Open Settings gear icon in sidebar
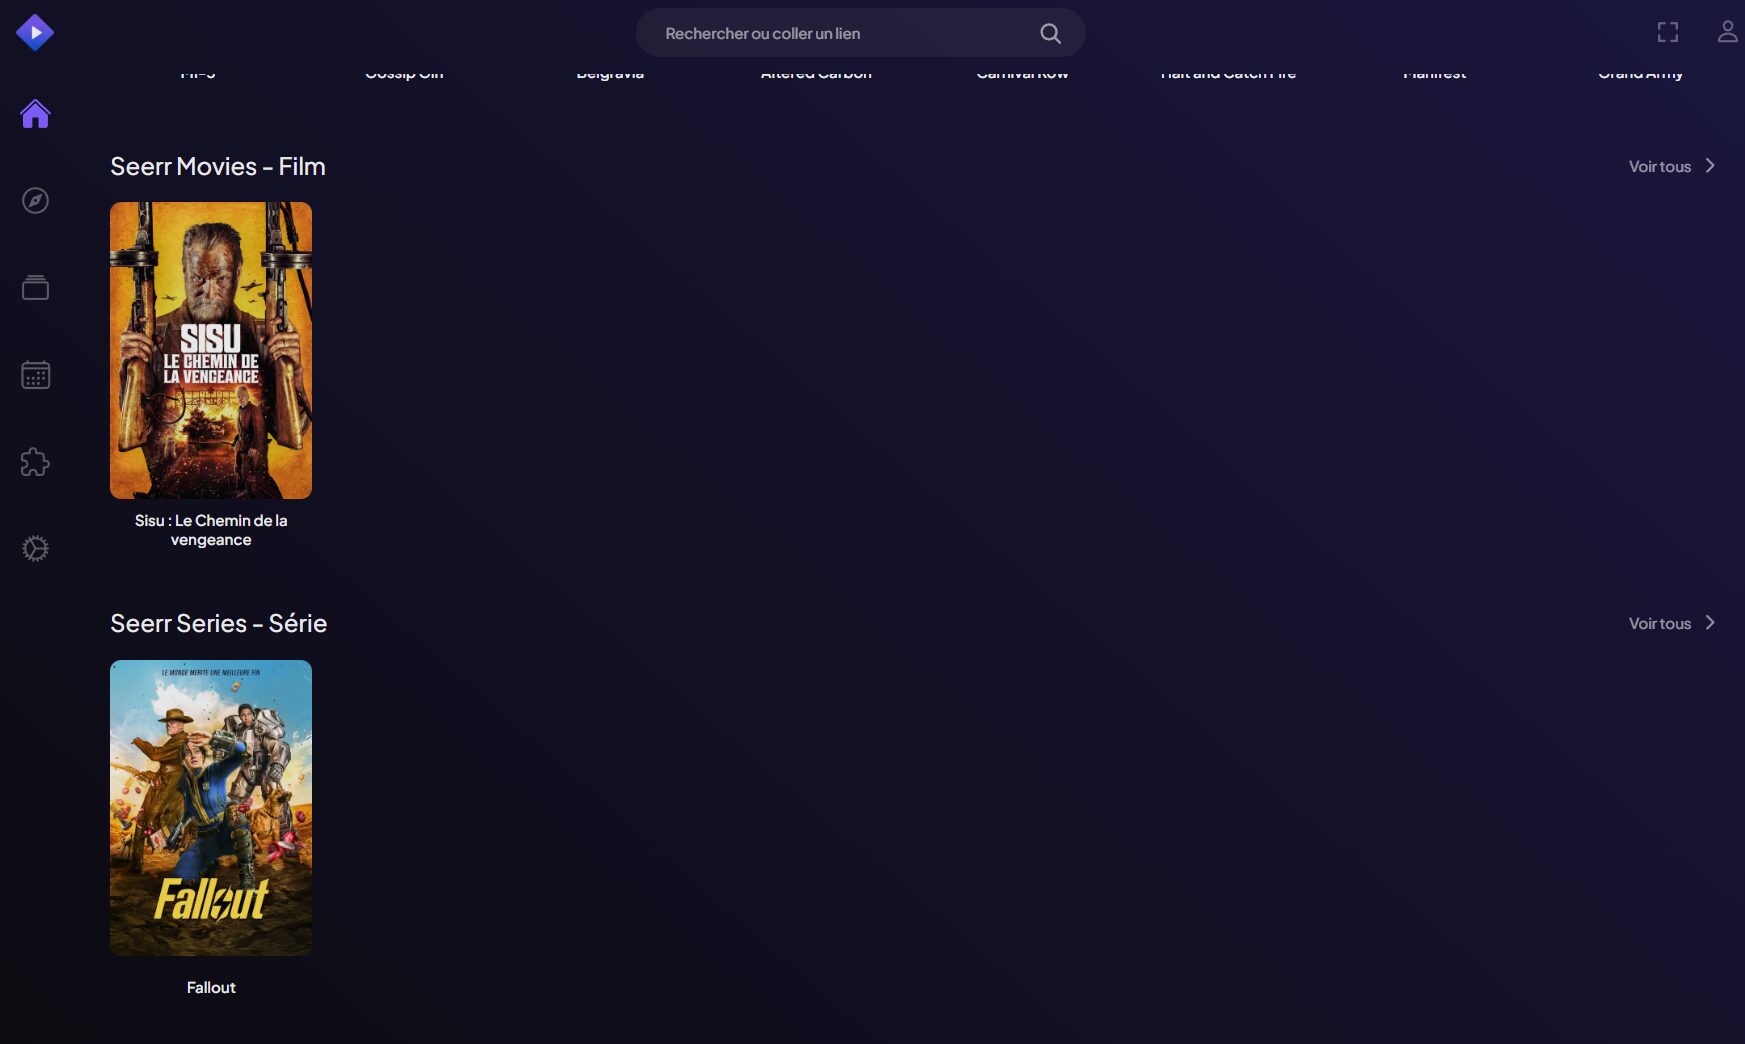Viewport: 1745px width, 1044px height. [35, 549]
